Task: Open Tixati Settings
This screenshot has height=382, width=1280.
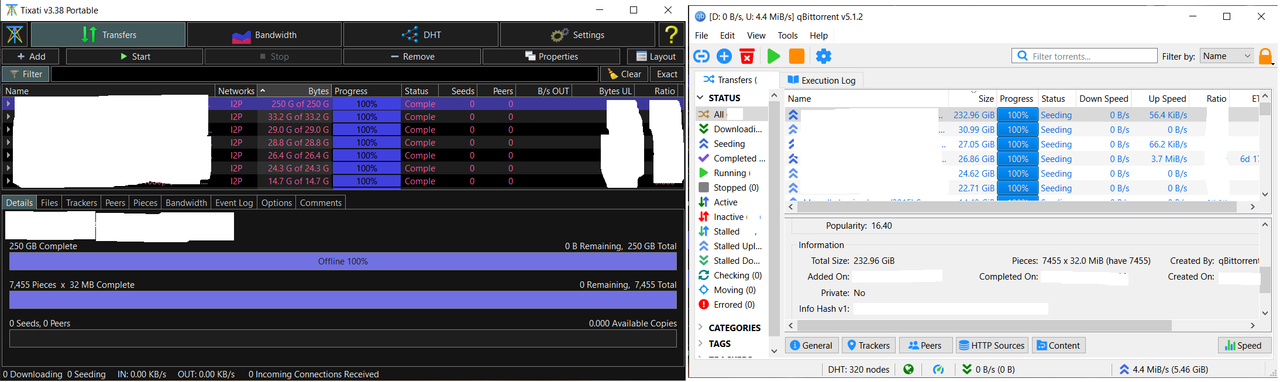Action: (x=576, y=34)
